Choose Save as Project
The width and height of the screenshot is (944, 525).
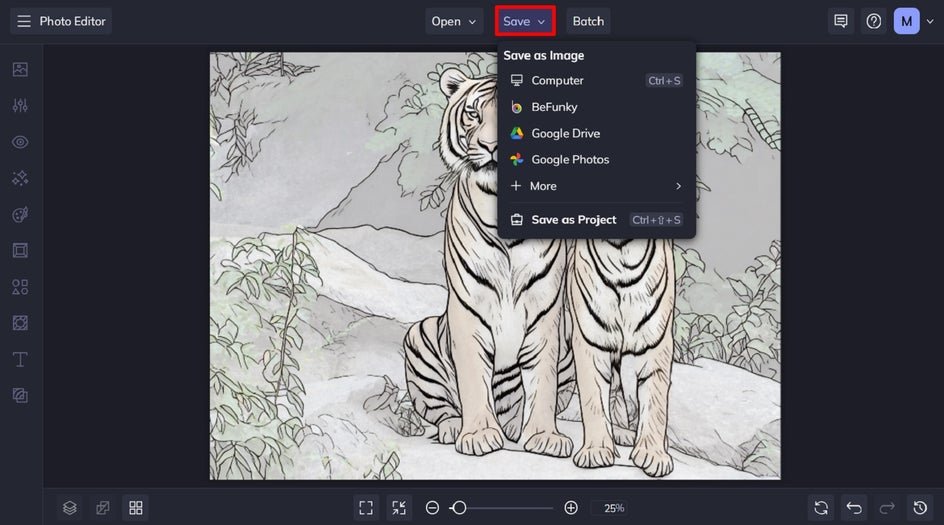(x=596, y=220)
